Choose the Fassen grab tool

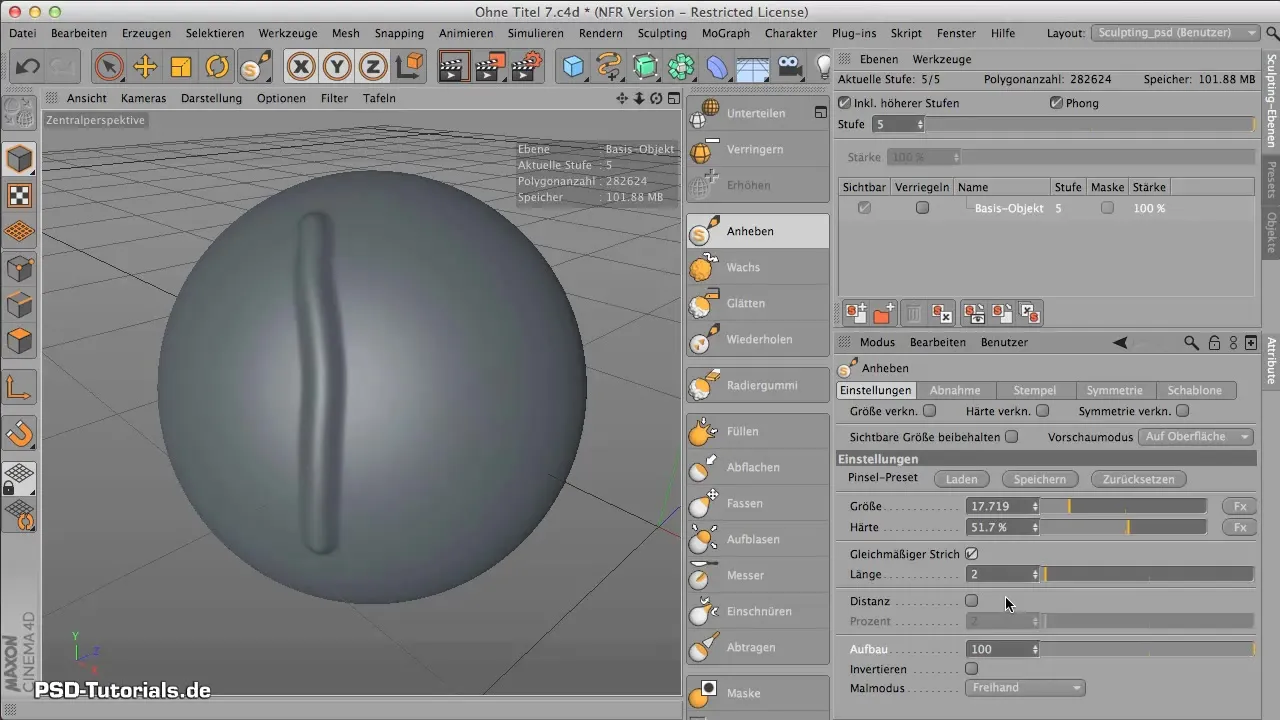758,503
